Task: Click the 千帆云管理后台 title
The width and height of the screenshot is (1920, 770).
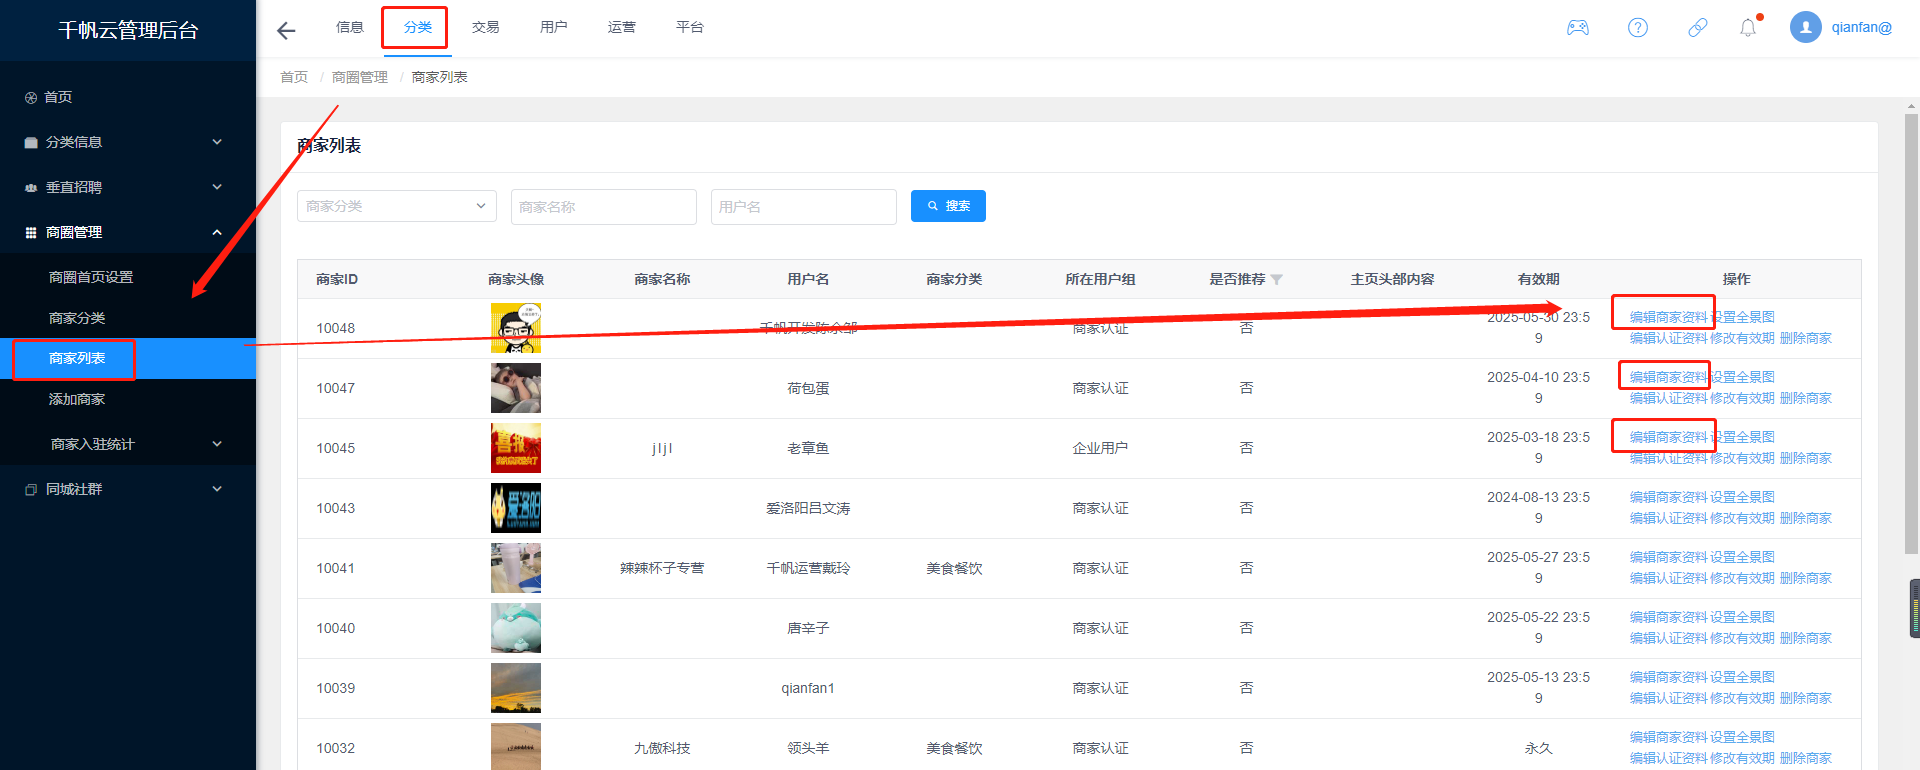Action: pyautogui.click(x=128, y=30)
